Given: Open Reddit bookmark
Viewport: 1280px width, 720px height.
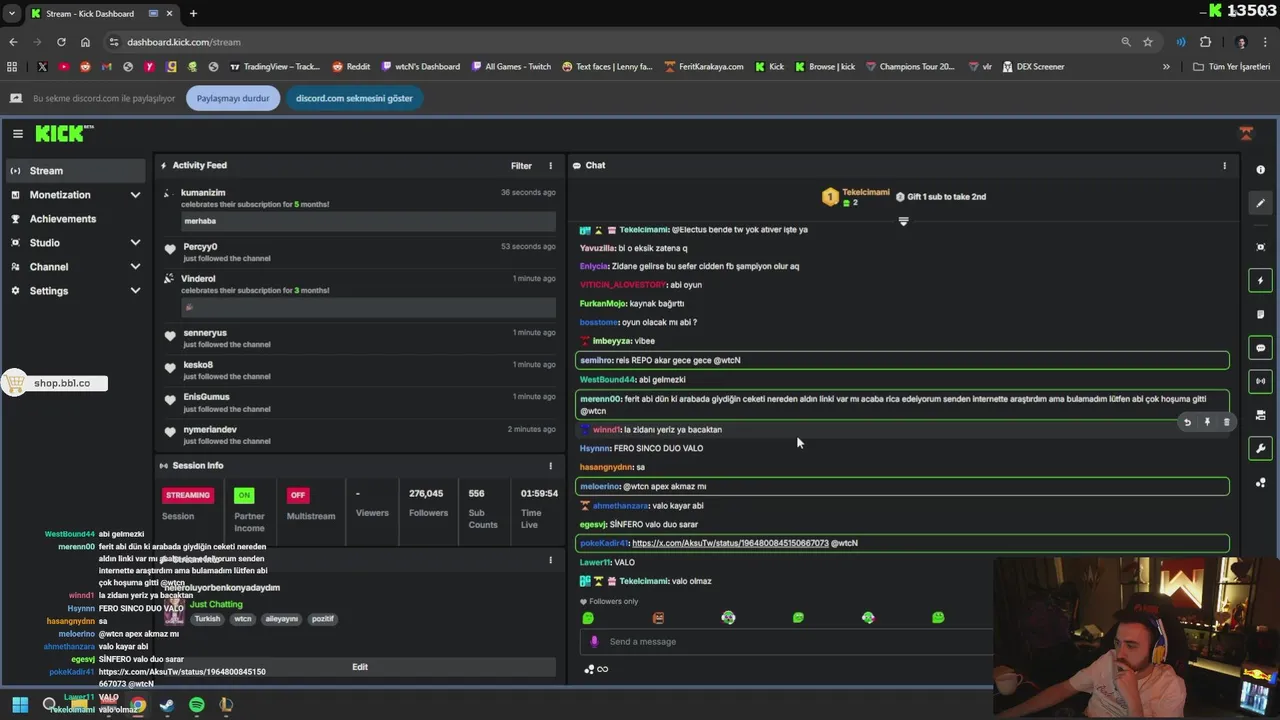Looking at the screenshot, I should pyautogui.click(x=351, y=67).
